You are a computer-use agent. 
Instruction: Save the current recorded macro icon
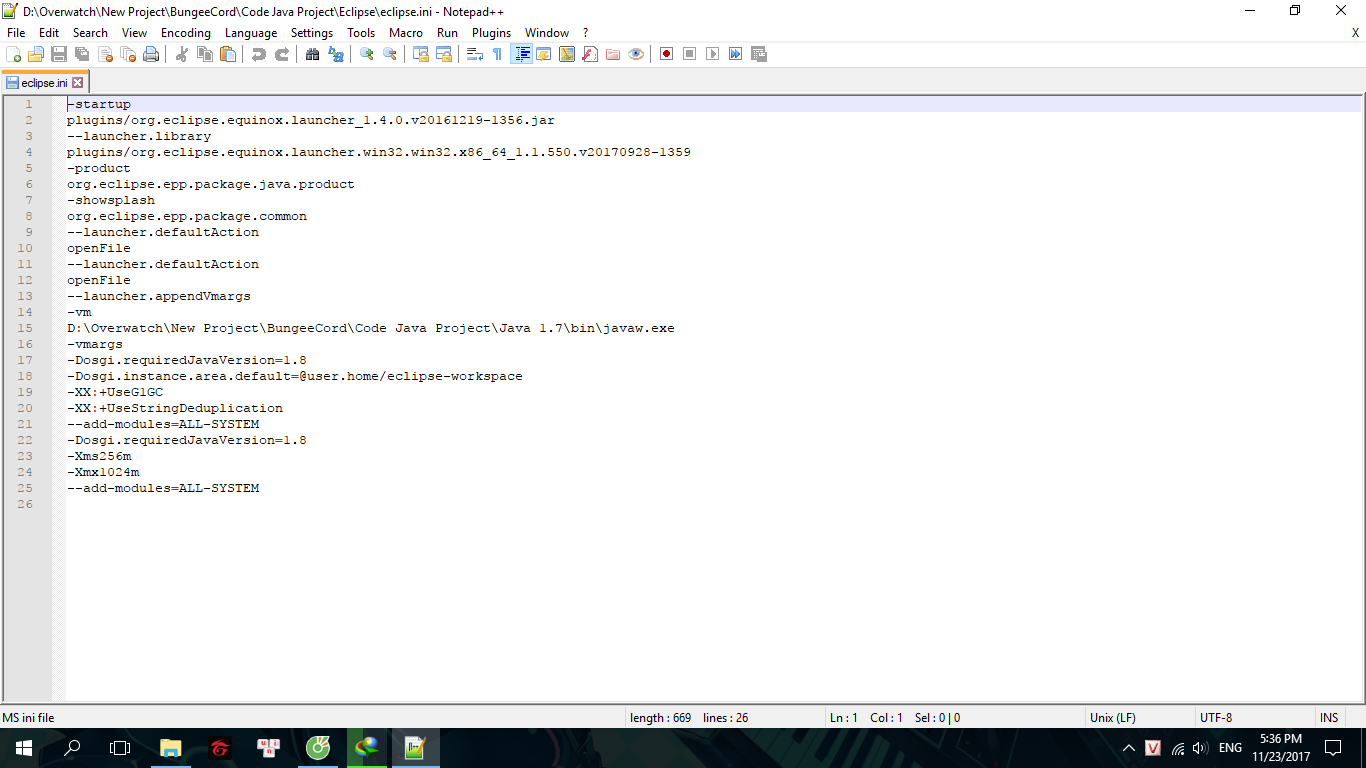click(759, 54)
